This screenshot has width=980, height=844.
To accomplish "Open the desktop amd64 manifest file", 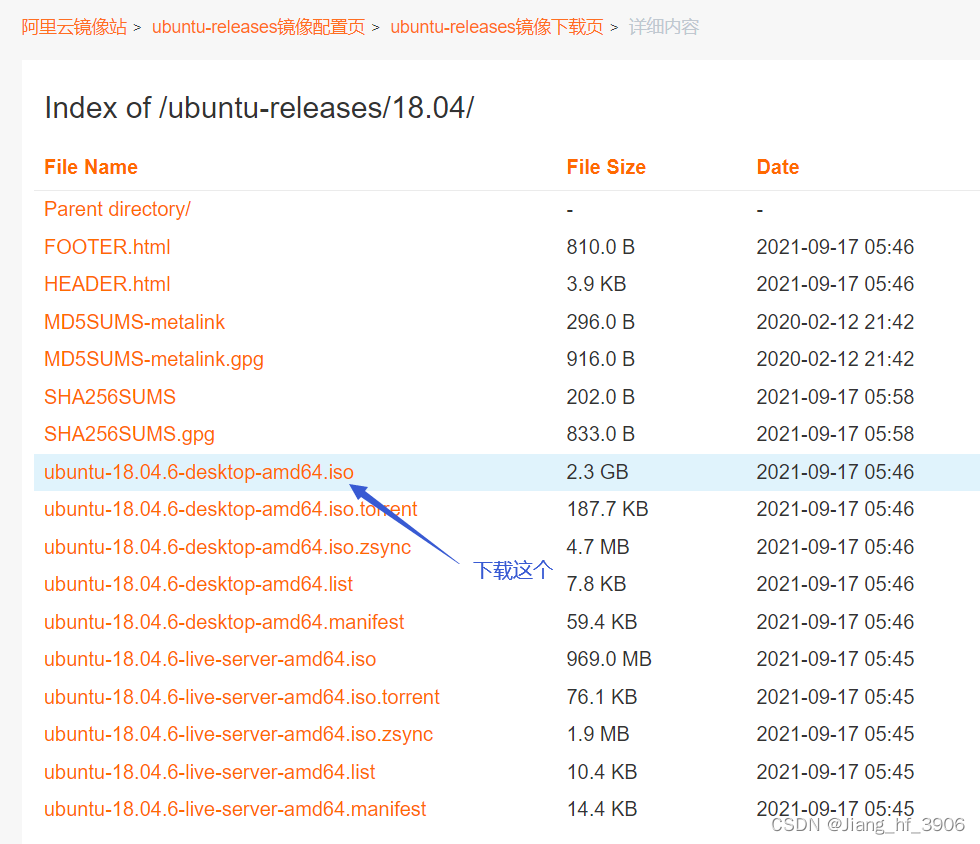I will click(224, 621).
